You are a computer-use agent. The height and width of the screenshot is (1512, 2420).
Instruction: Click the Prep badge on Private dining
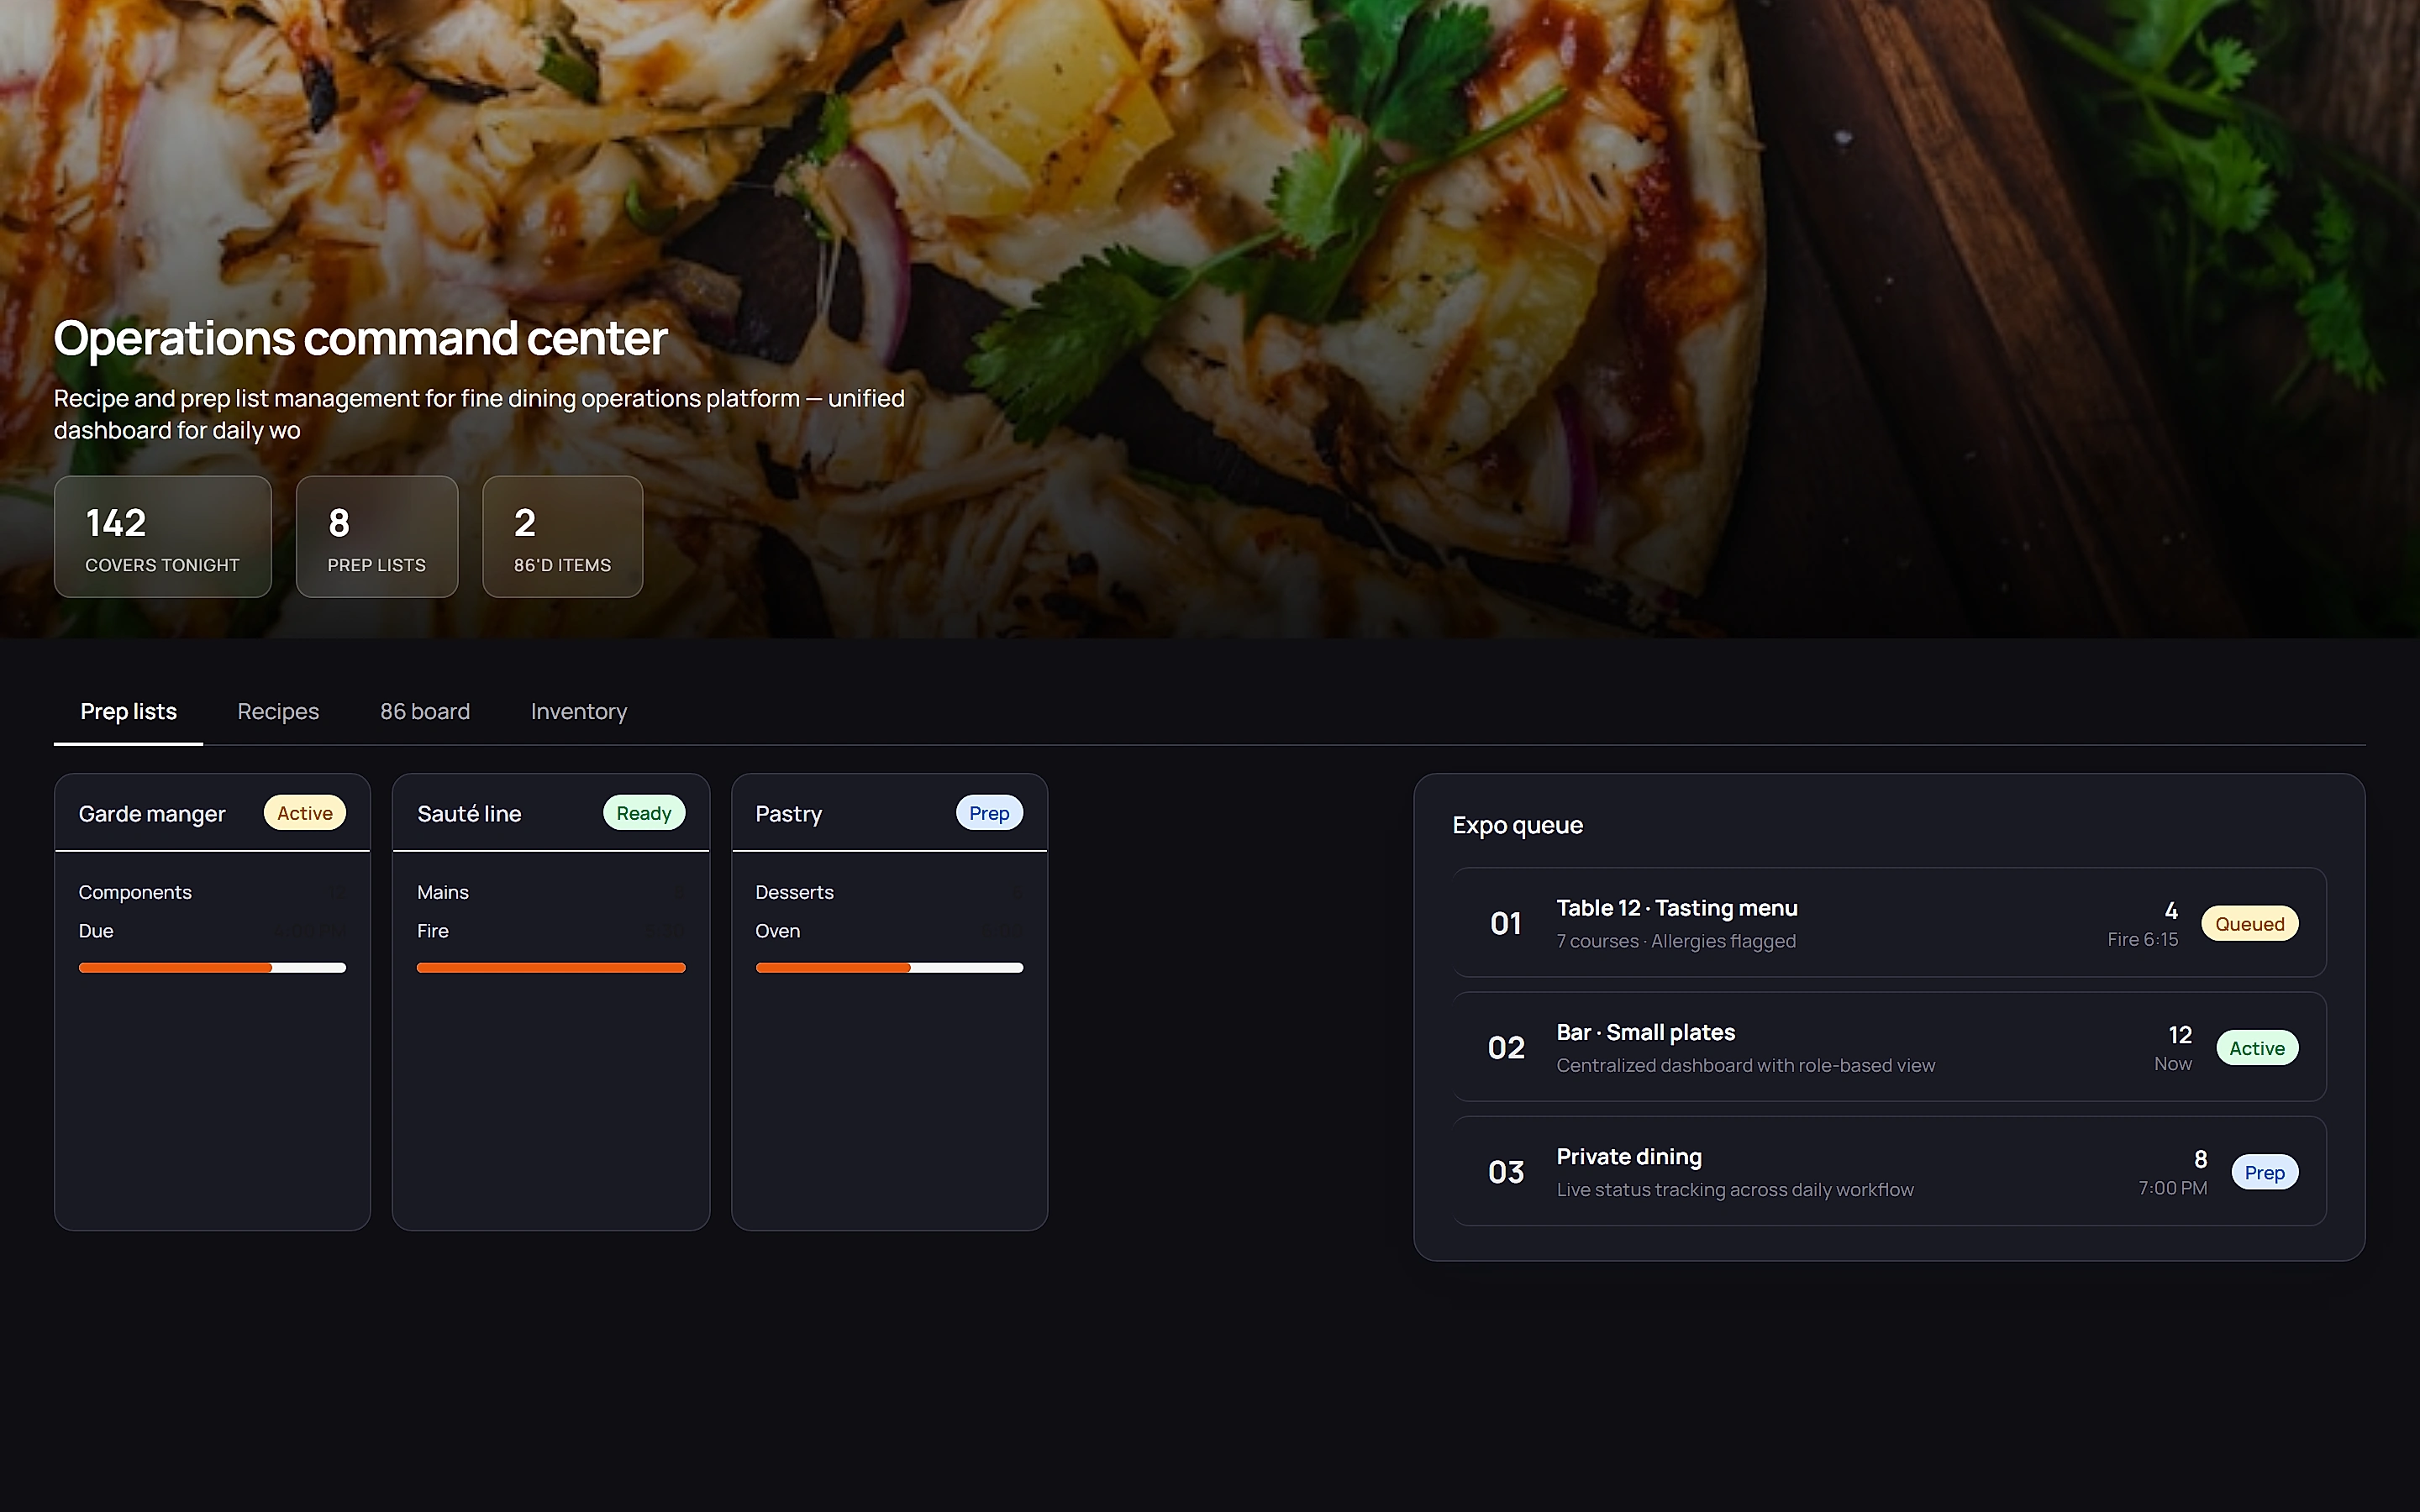click(2265, 1172)
